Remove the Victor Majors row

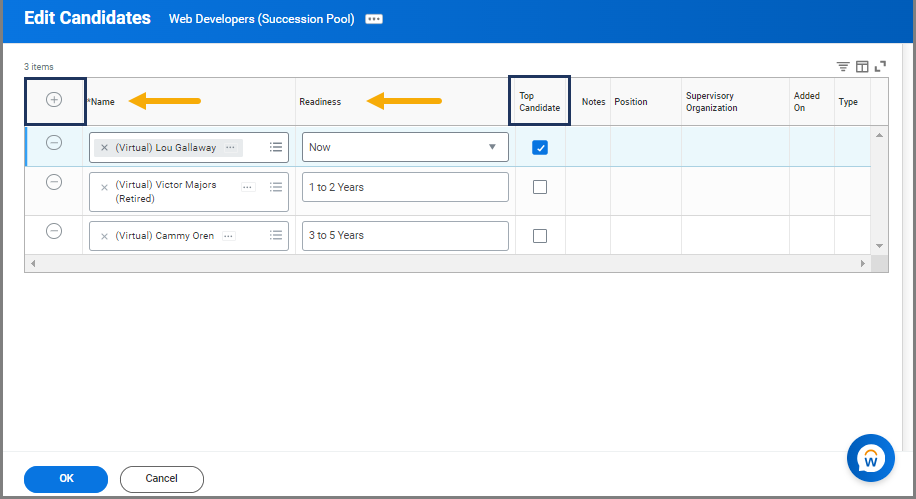click(54, 182)
